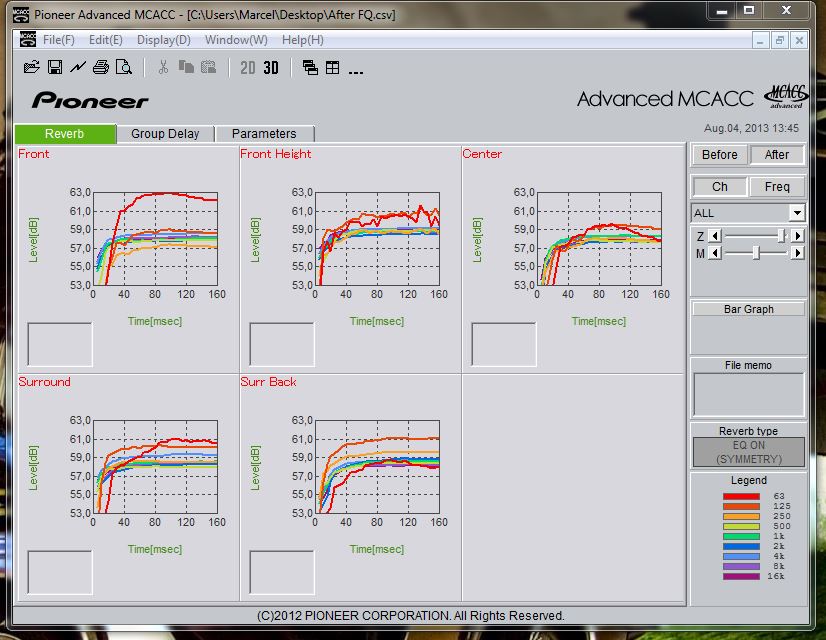This screenshot has width=826, height=640.
Task: Click the Z zoom slider handle
Action: click(781, 235)
